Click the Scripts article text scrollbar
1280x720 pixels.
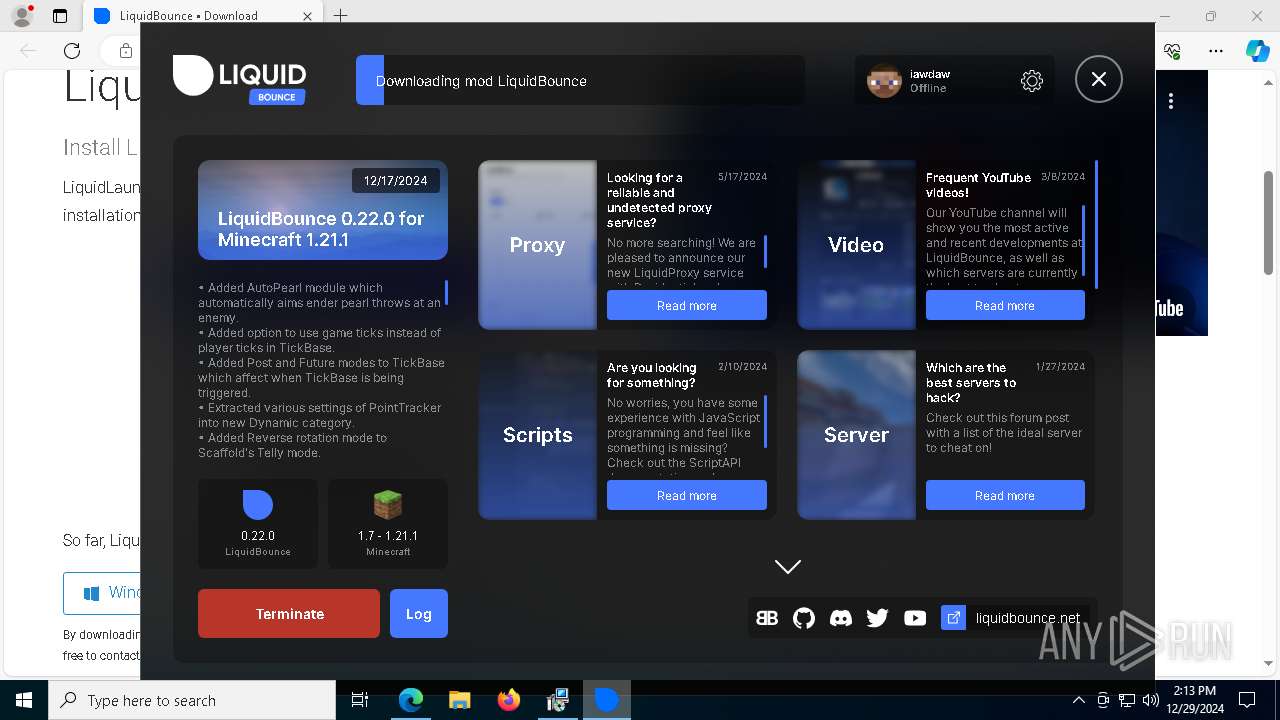pyautogui.click(x=765, y=421)
